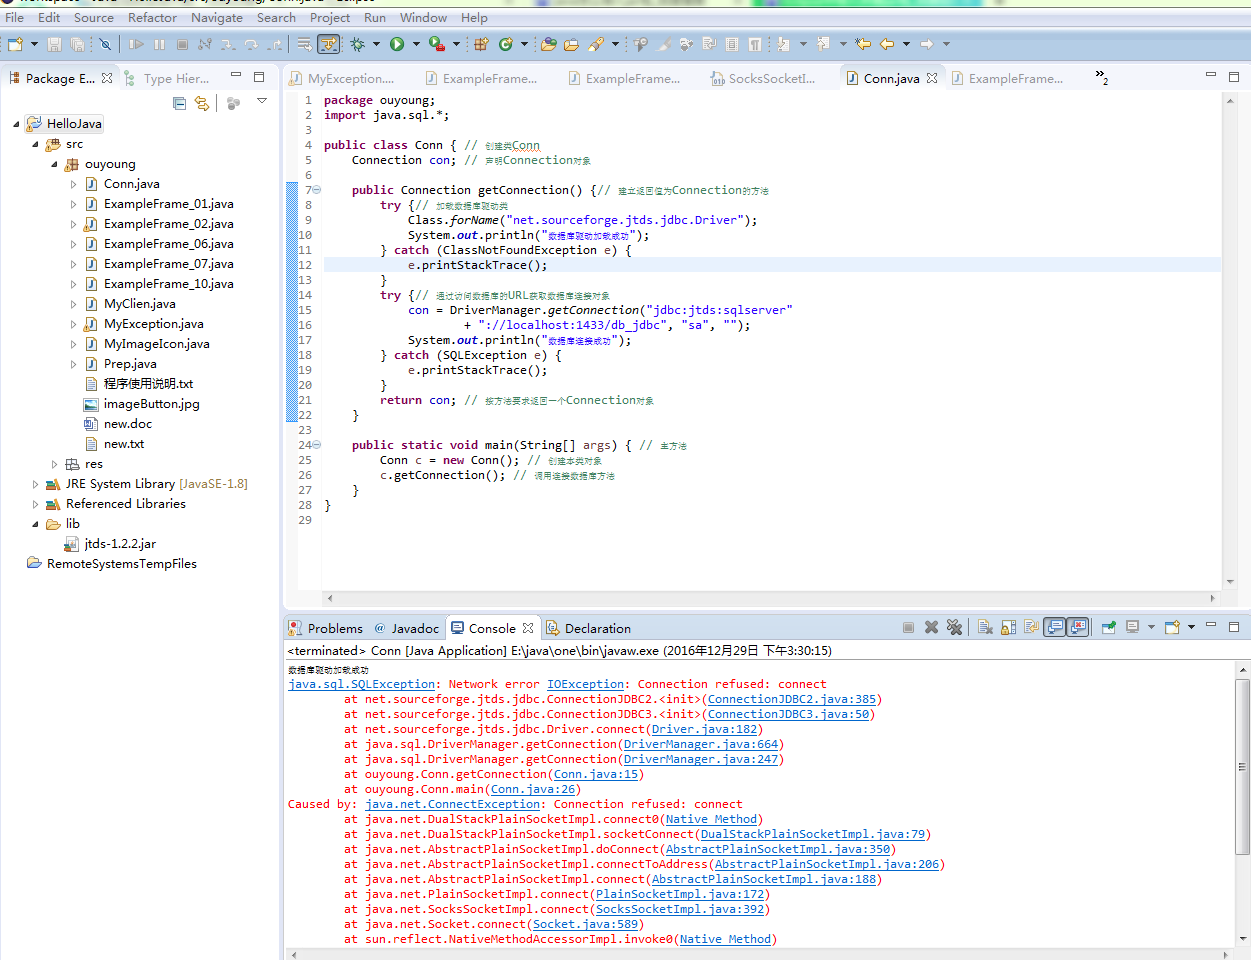Open the hidden editor tabs list

pyautogui.click(x=1101, y=77)
